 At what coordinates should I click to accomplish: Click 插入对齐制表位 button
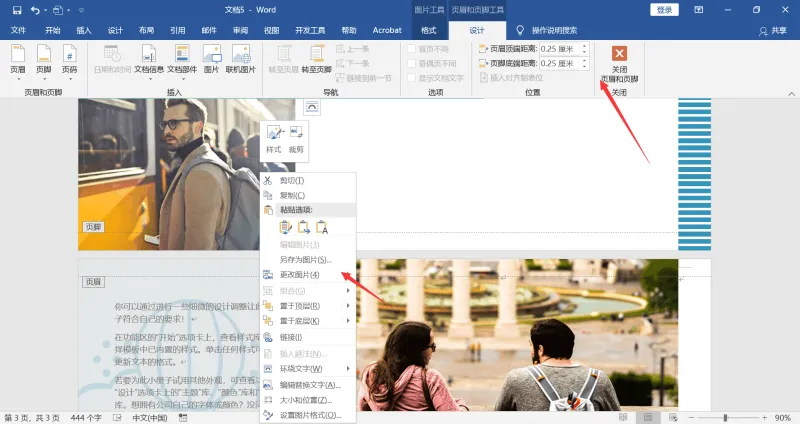pos(512,78)
